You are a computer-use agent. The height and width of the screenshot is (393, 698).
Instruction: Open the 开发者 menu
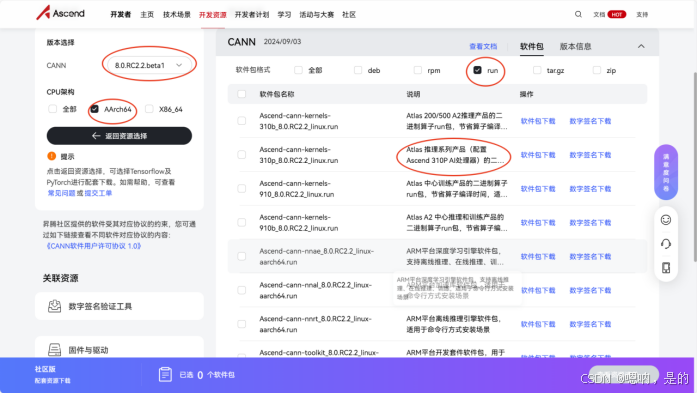coord(121,15)
